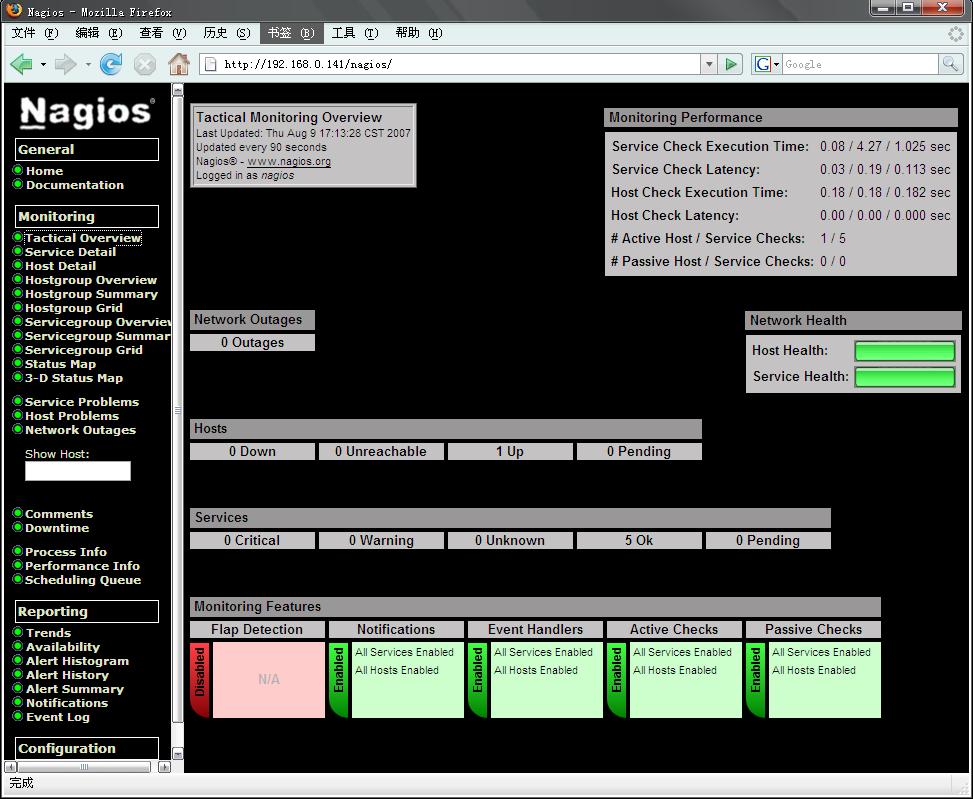The width and height of the screenshot is (973, 799).
Task: Click the address bar URL field
Action: pos(460,64)
